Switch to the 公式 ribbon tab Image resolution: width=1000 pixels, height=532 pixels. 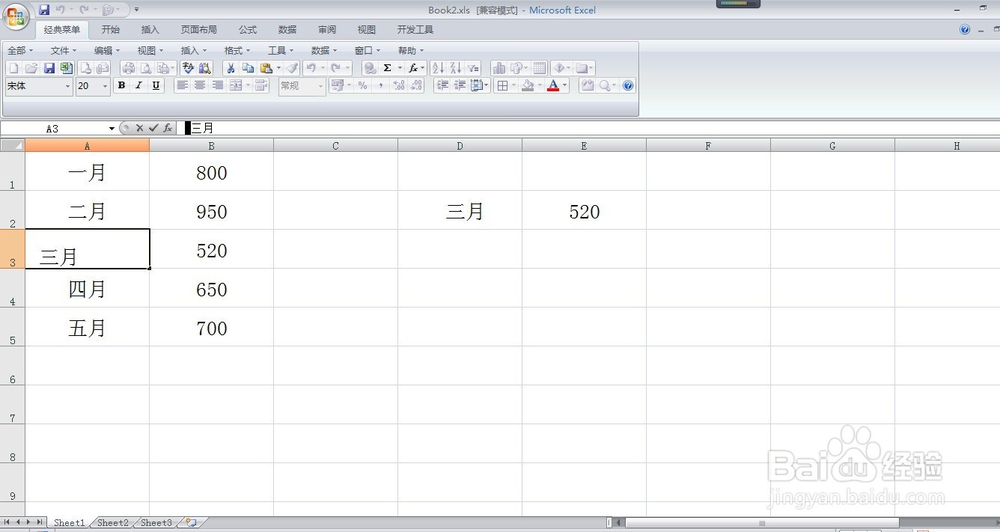(x=247, y=29)
